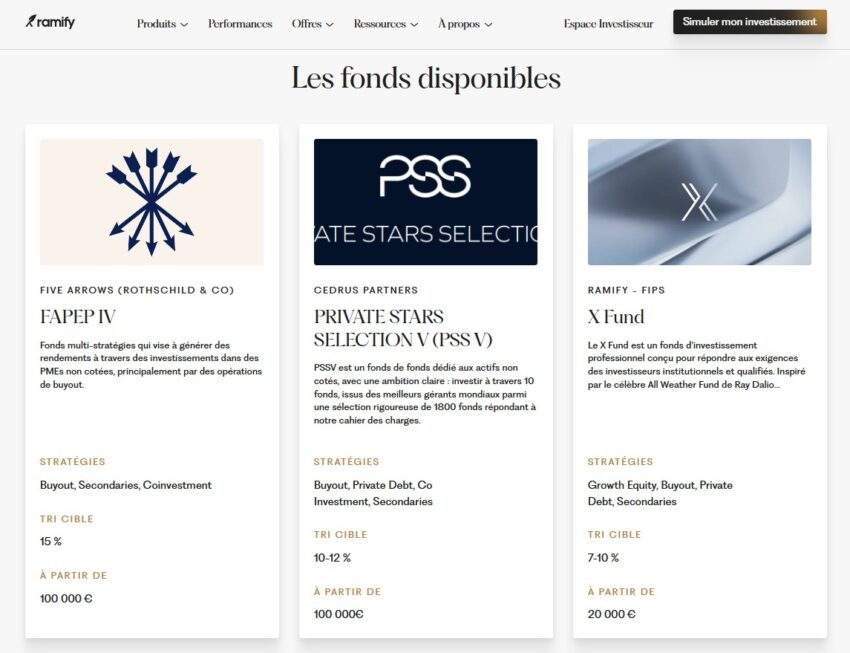Viewport: 850px width, 653px height.
Task: Expand the Offres dropdown menu
Action: 312,24
